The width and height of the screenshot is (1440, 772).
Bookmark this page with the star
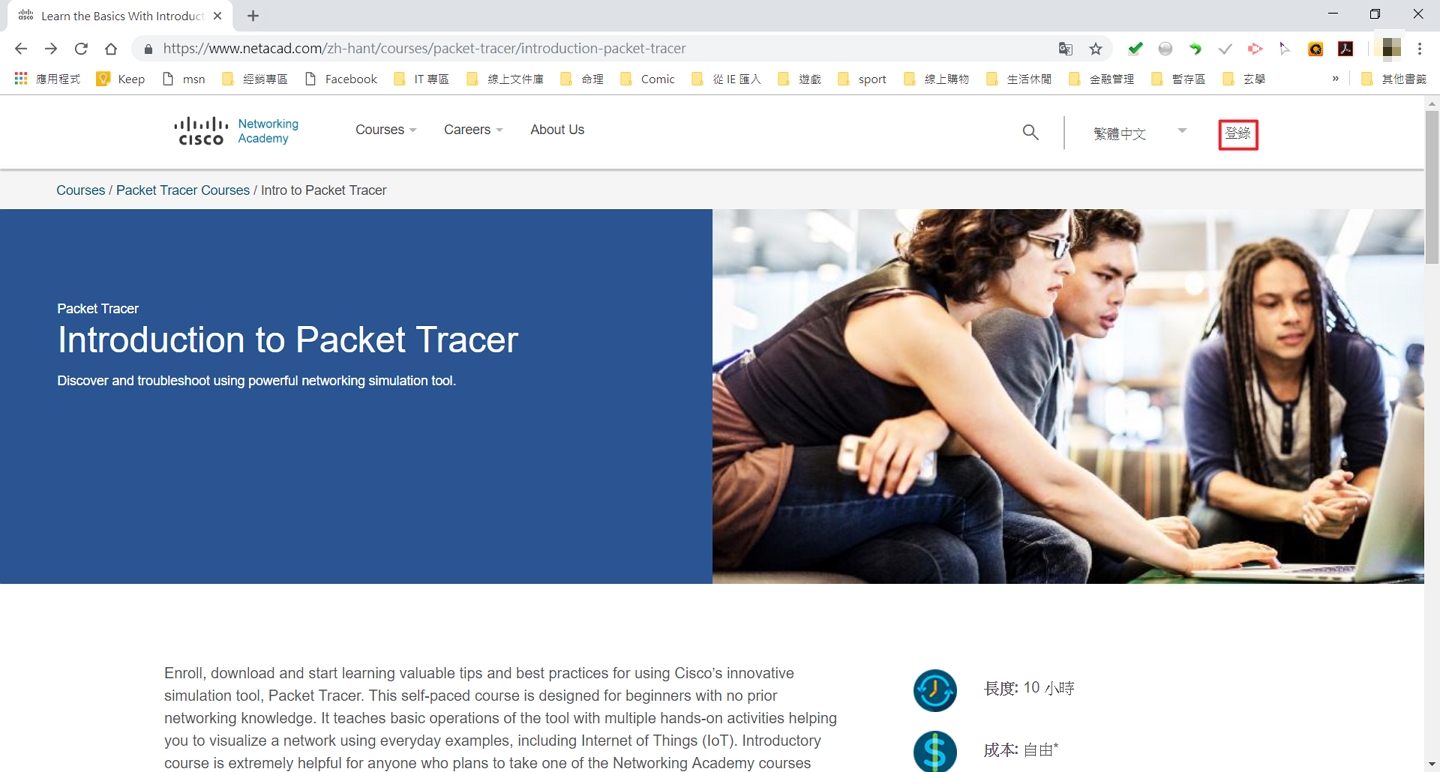tap(1096, 48)
